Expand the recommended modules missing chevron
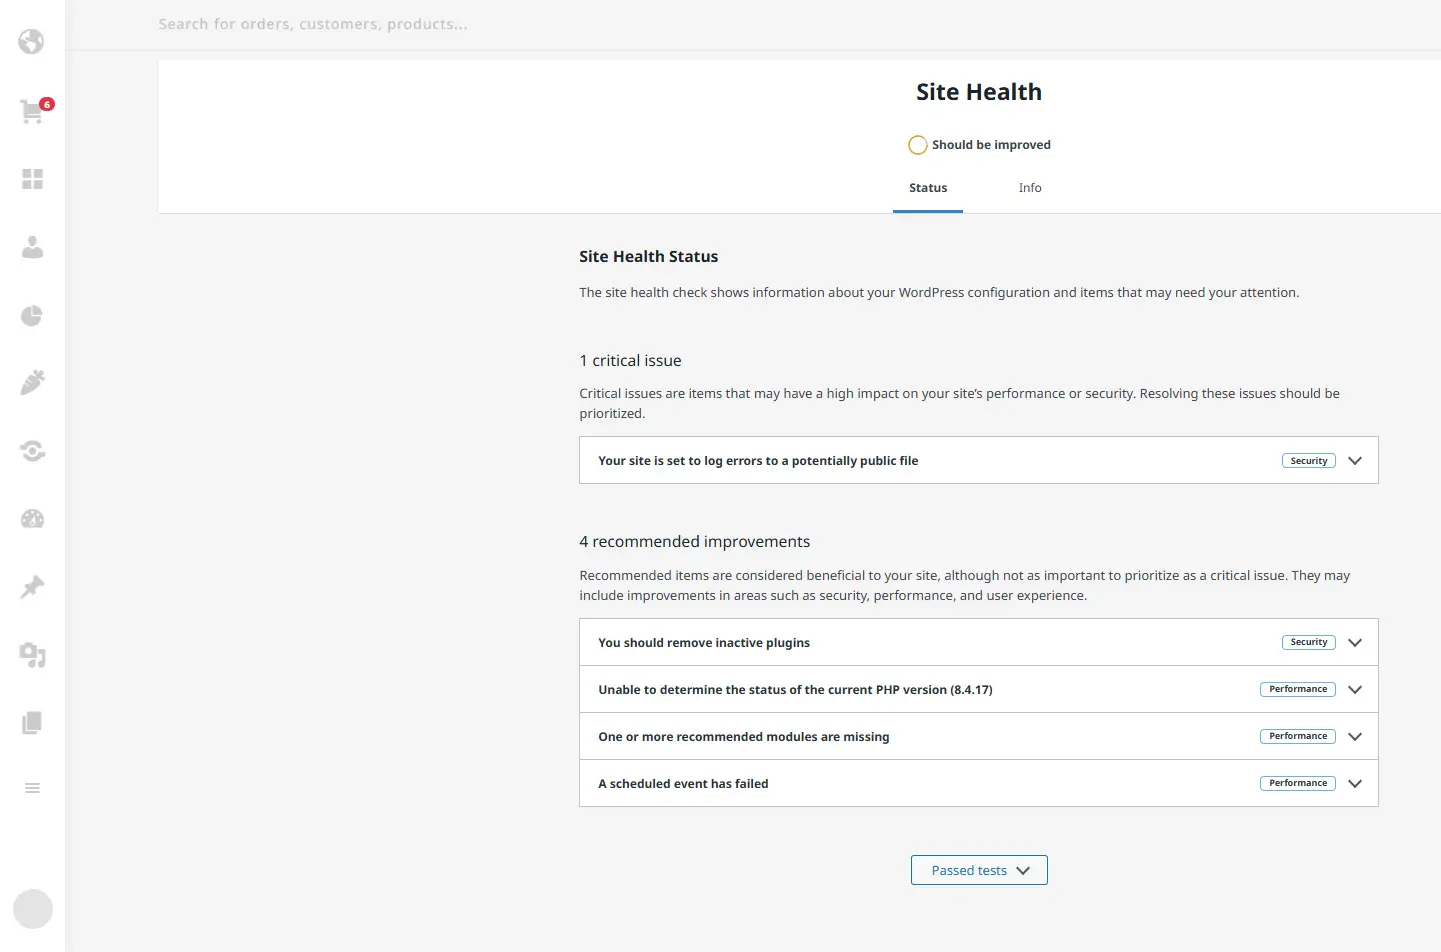Screen dimensions: 1441x952 [1355, 737]
